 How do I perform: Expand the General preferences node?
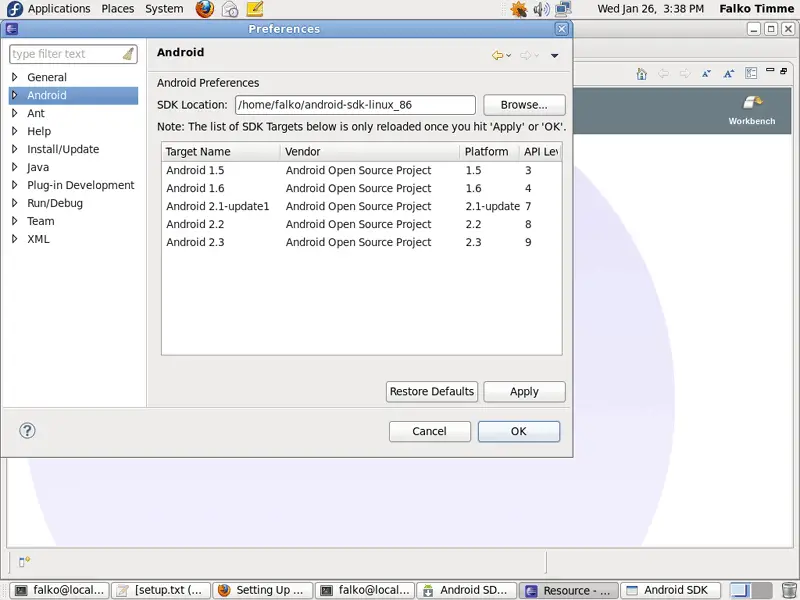tap(14, 77)
